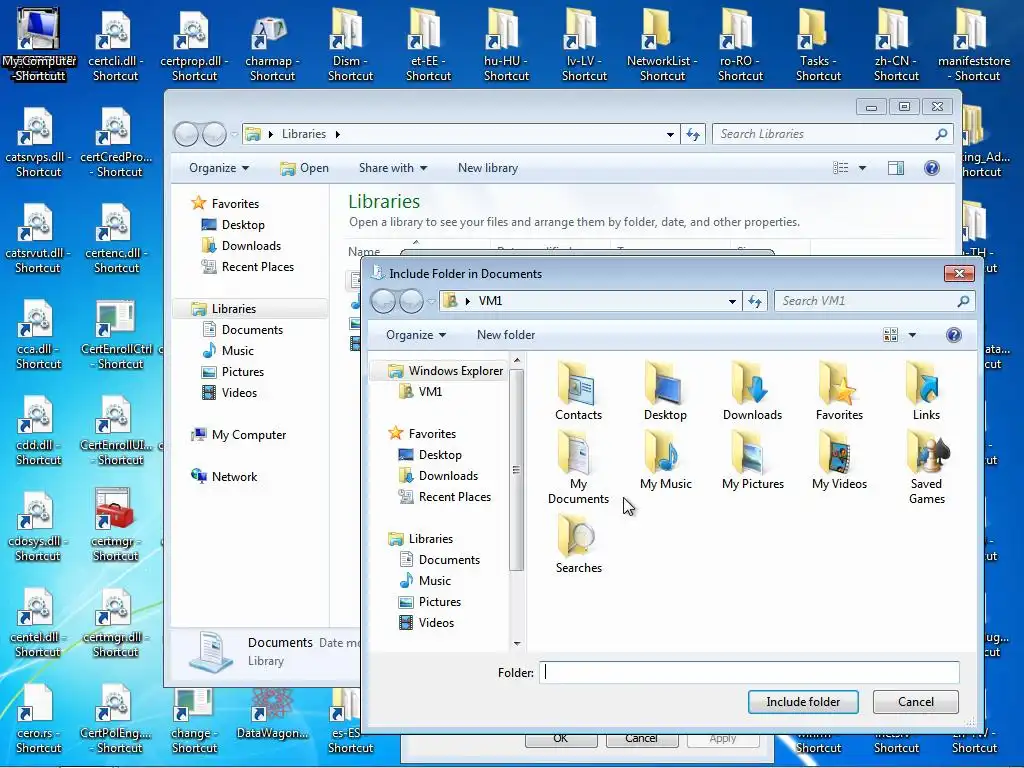The image size is (1024, 768).
Task: Toggle preview pane in Libraries window
Action: click(x=896, y=168)
